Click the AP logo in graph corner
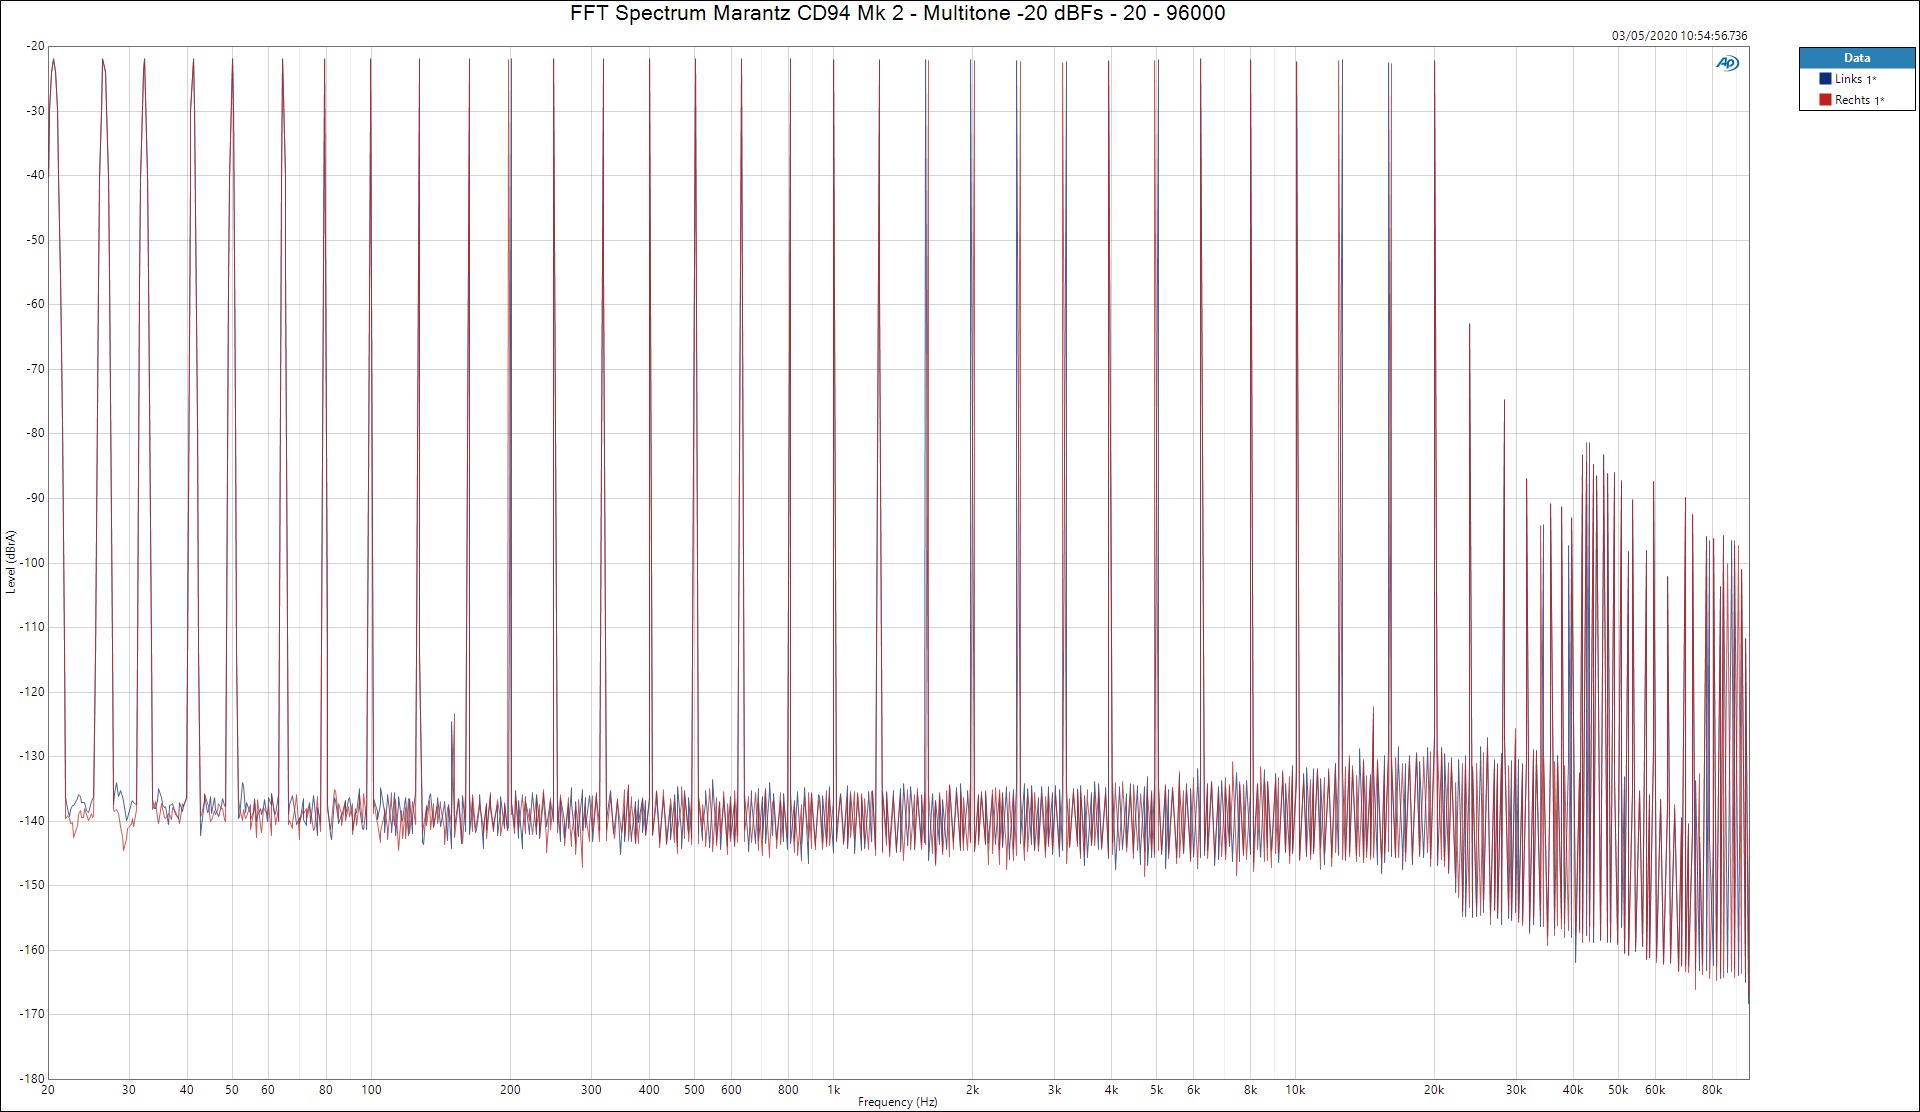Viewport: 1920px width, 1112px height. 1727,63
